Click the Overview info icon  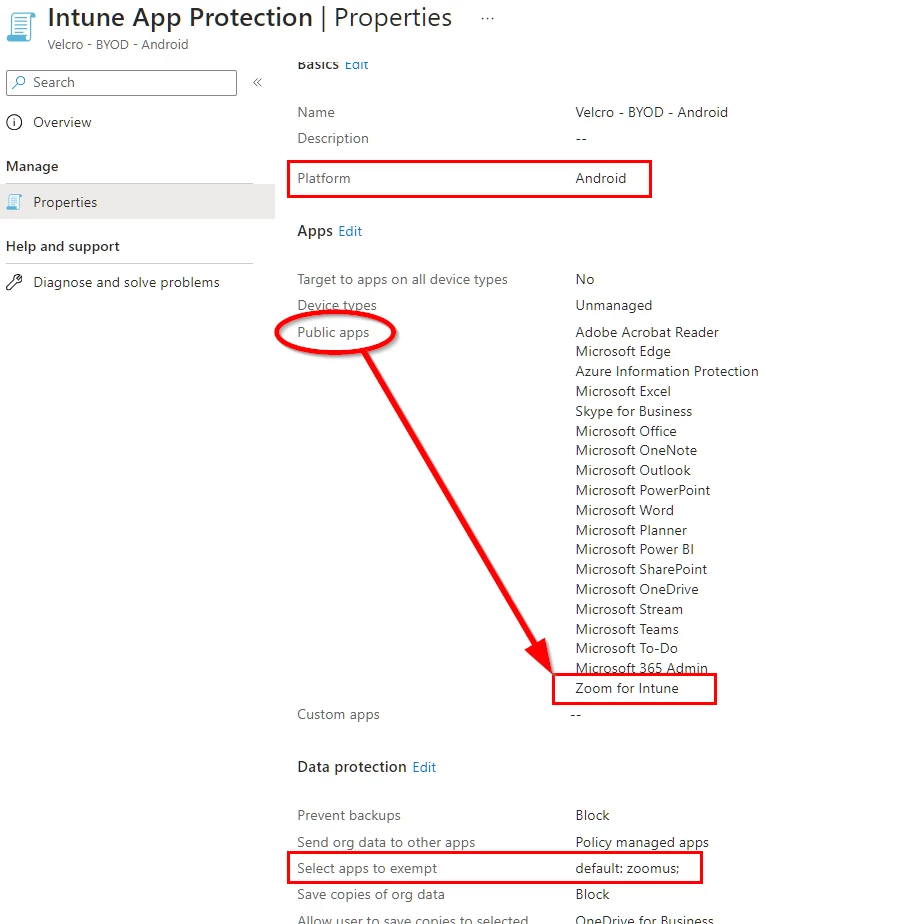coord(14,123)
